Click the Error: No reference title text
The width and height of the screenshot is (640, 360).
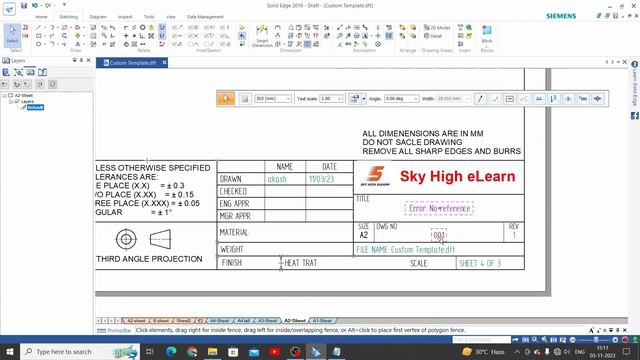[439, 209]
